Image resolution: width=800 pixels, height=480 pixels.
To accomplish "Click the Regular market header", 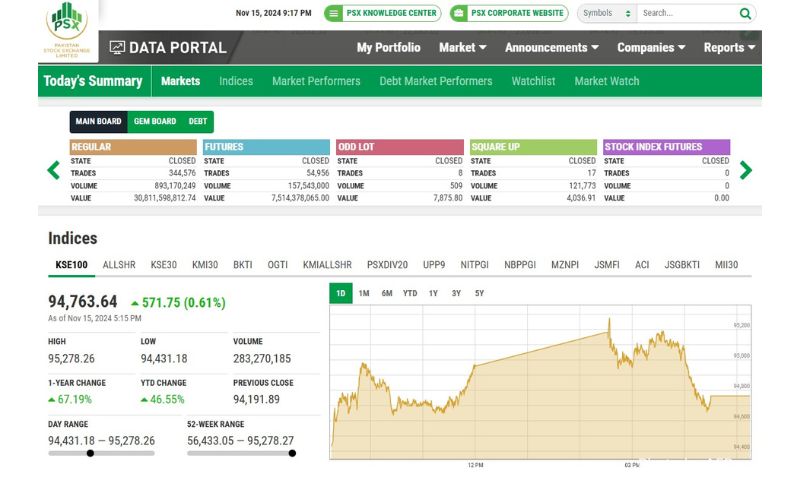I will point(133,147).
